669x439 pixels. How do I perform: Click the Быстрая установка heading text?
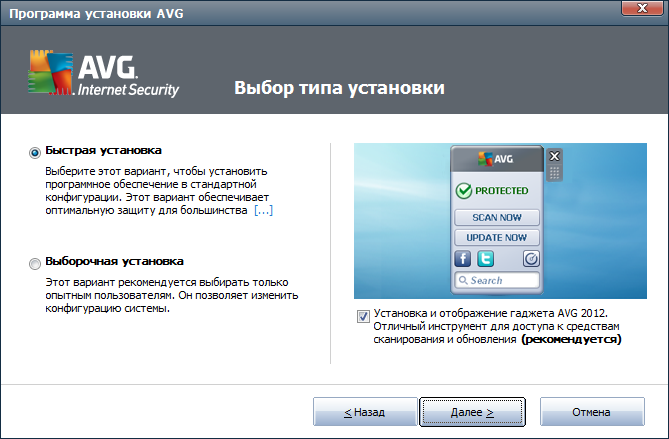pos(103,151)
